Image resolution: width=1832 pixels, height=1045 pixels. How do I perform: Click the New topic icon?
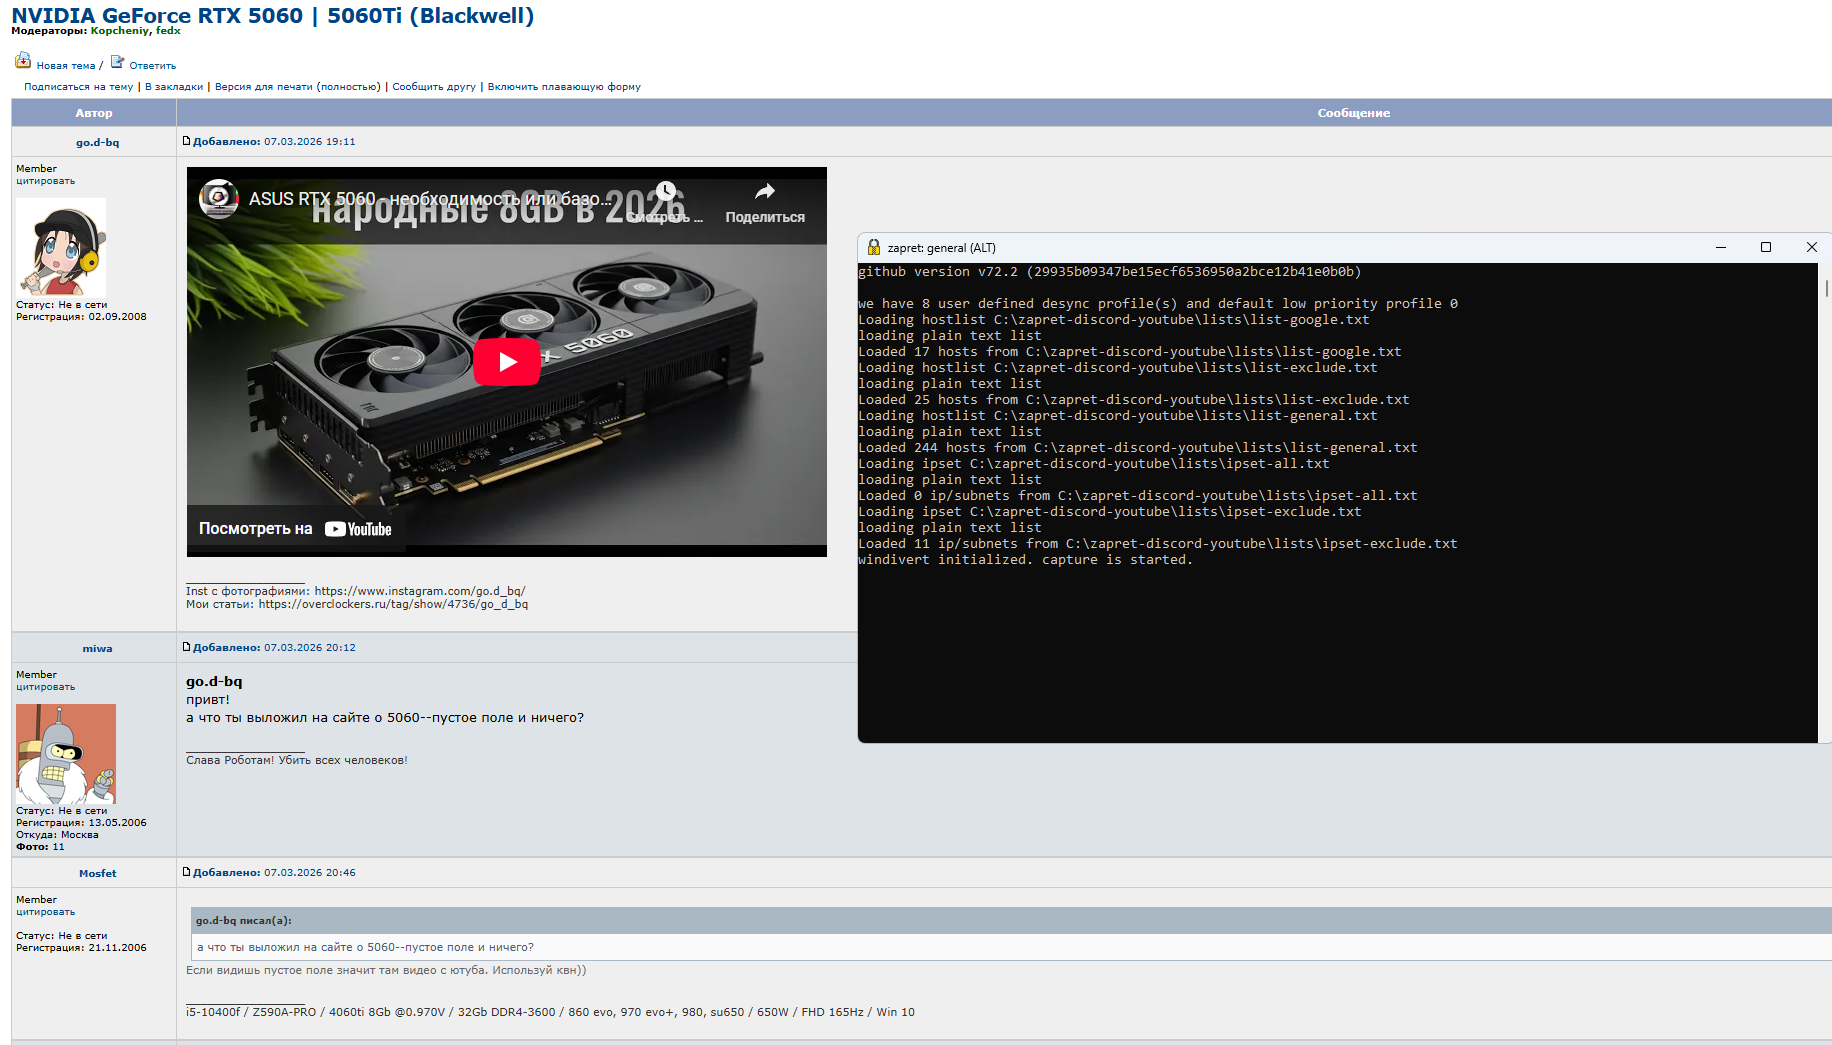[x=23, y=61]
